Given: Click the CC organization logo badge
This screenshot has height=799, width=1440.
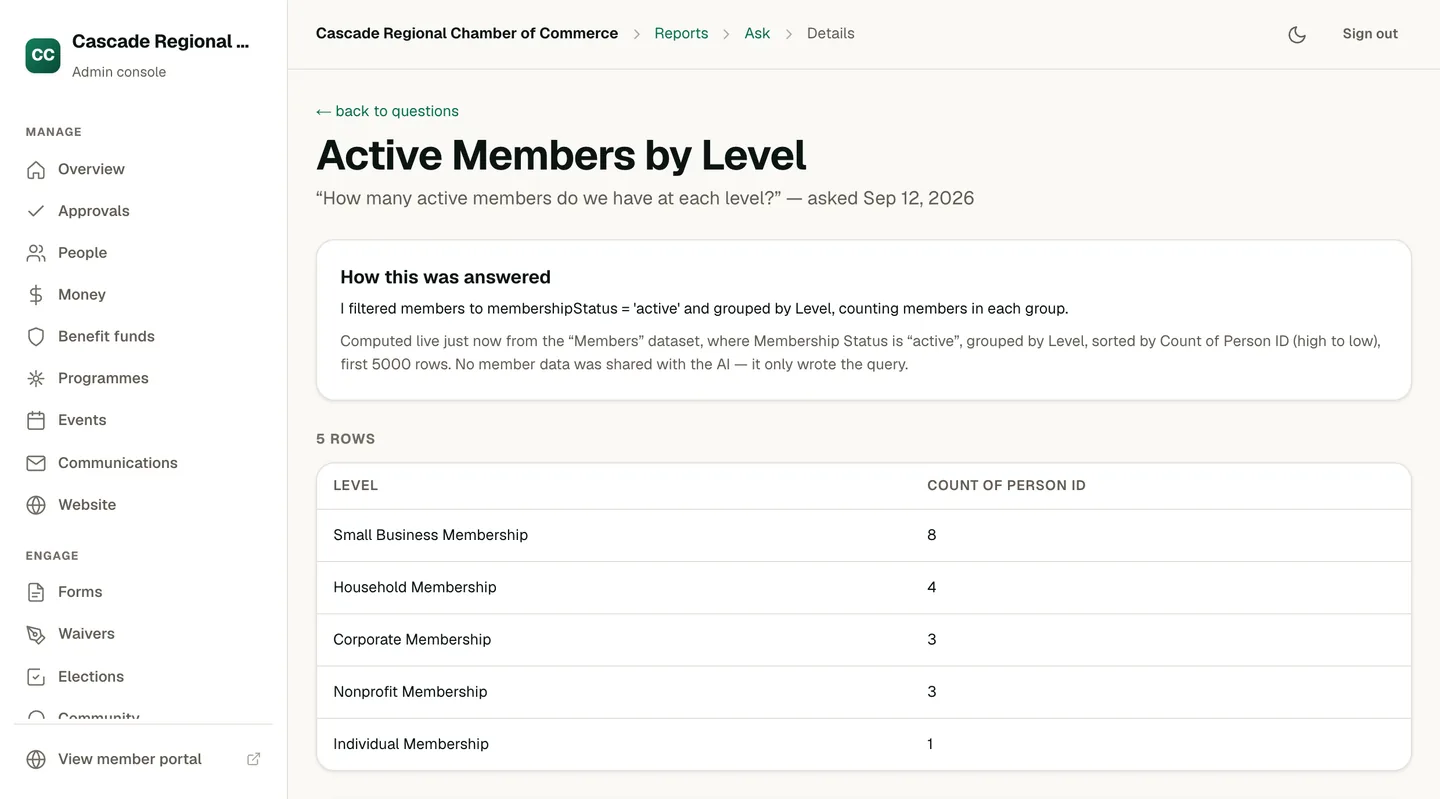Looking at the screenshot, I should pos(43,55).
